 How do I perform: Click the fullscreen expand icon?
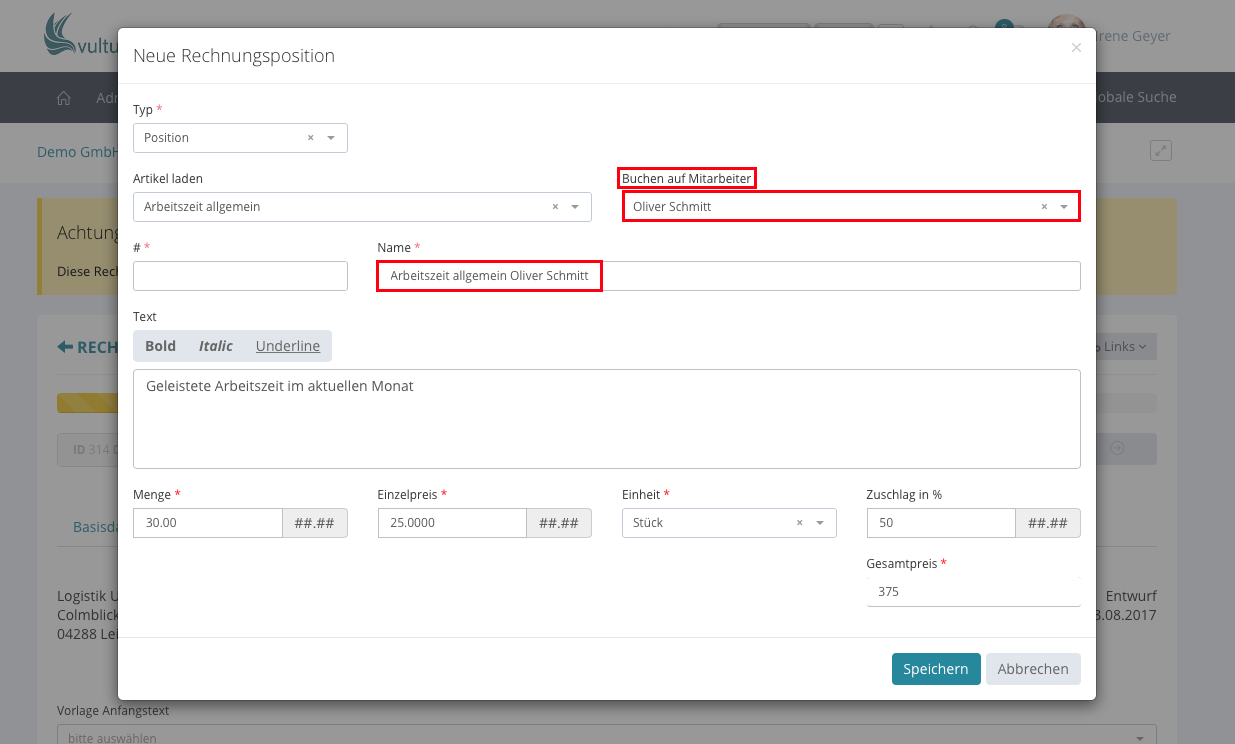[x=1160, y=151]
